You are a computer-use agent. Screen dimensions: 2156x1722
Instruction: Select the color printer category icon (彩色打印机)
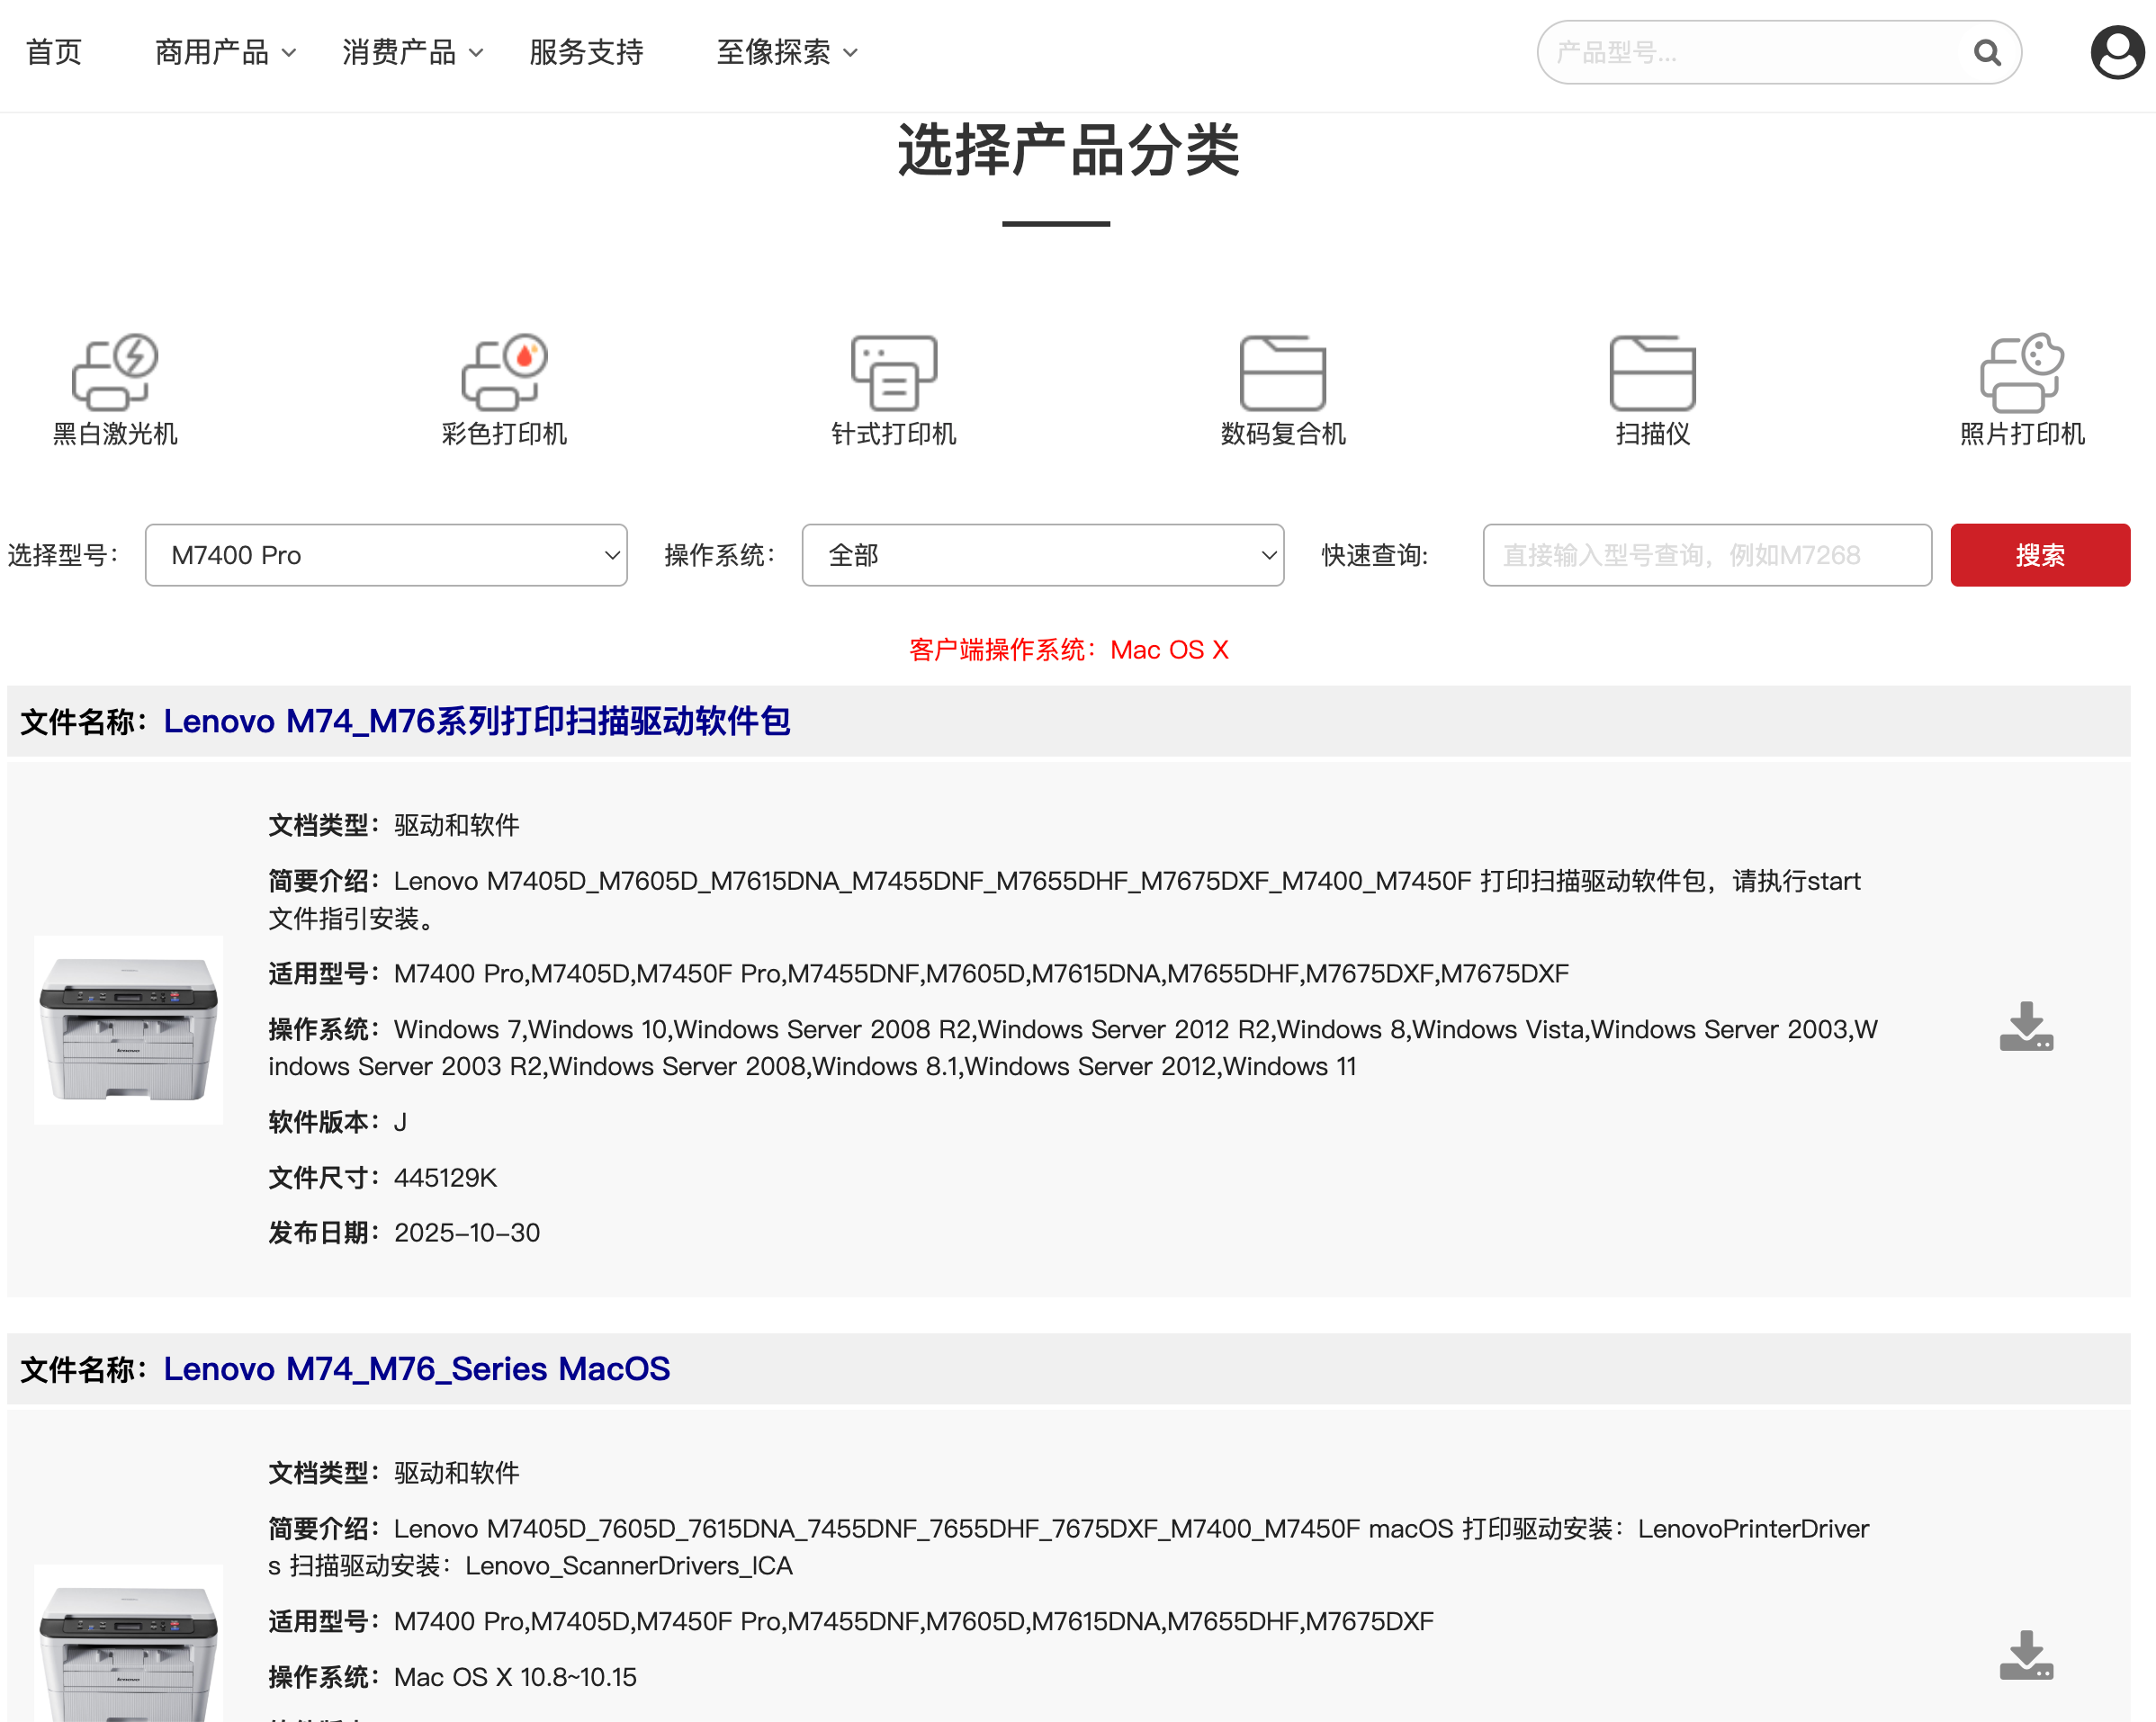pyautogui.click(x=504, y=372)
